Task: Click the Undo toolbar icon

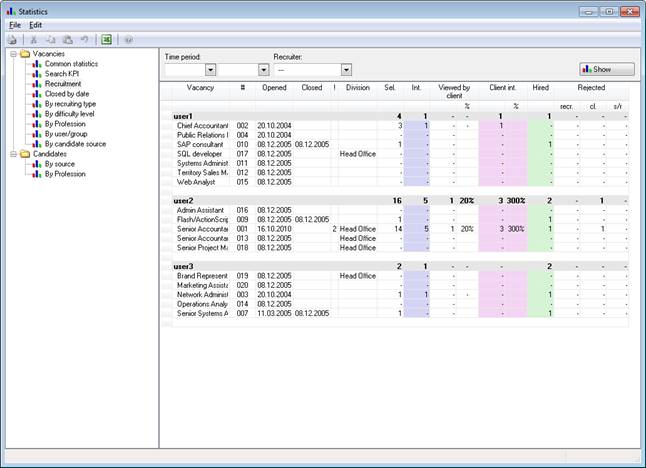Action: [84, 40]
